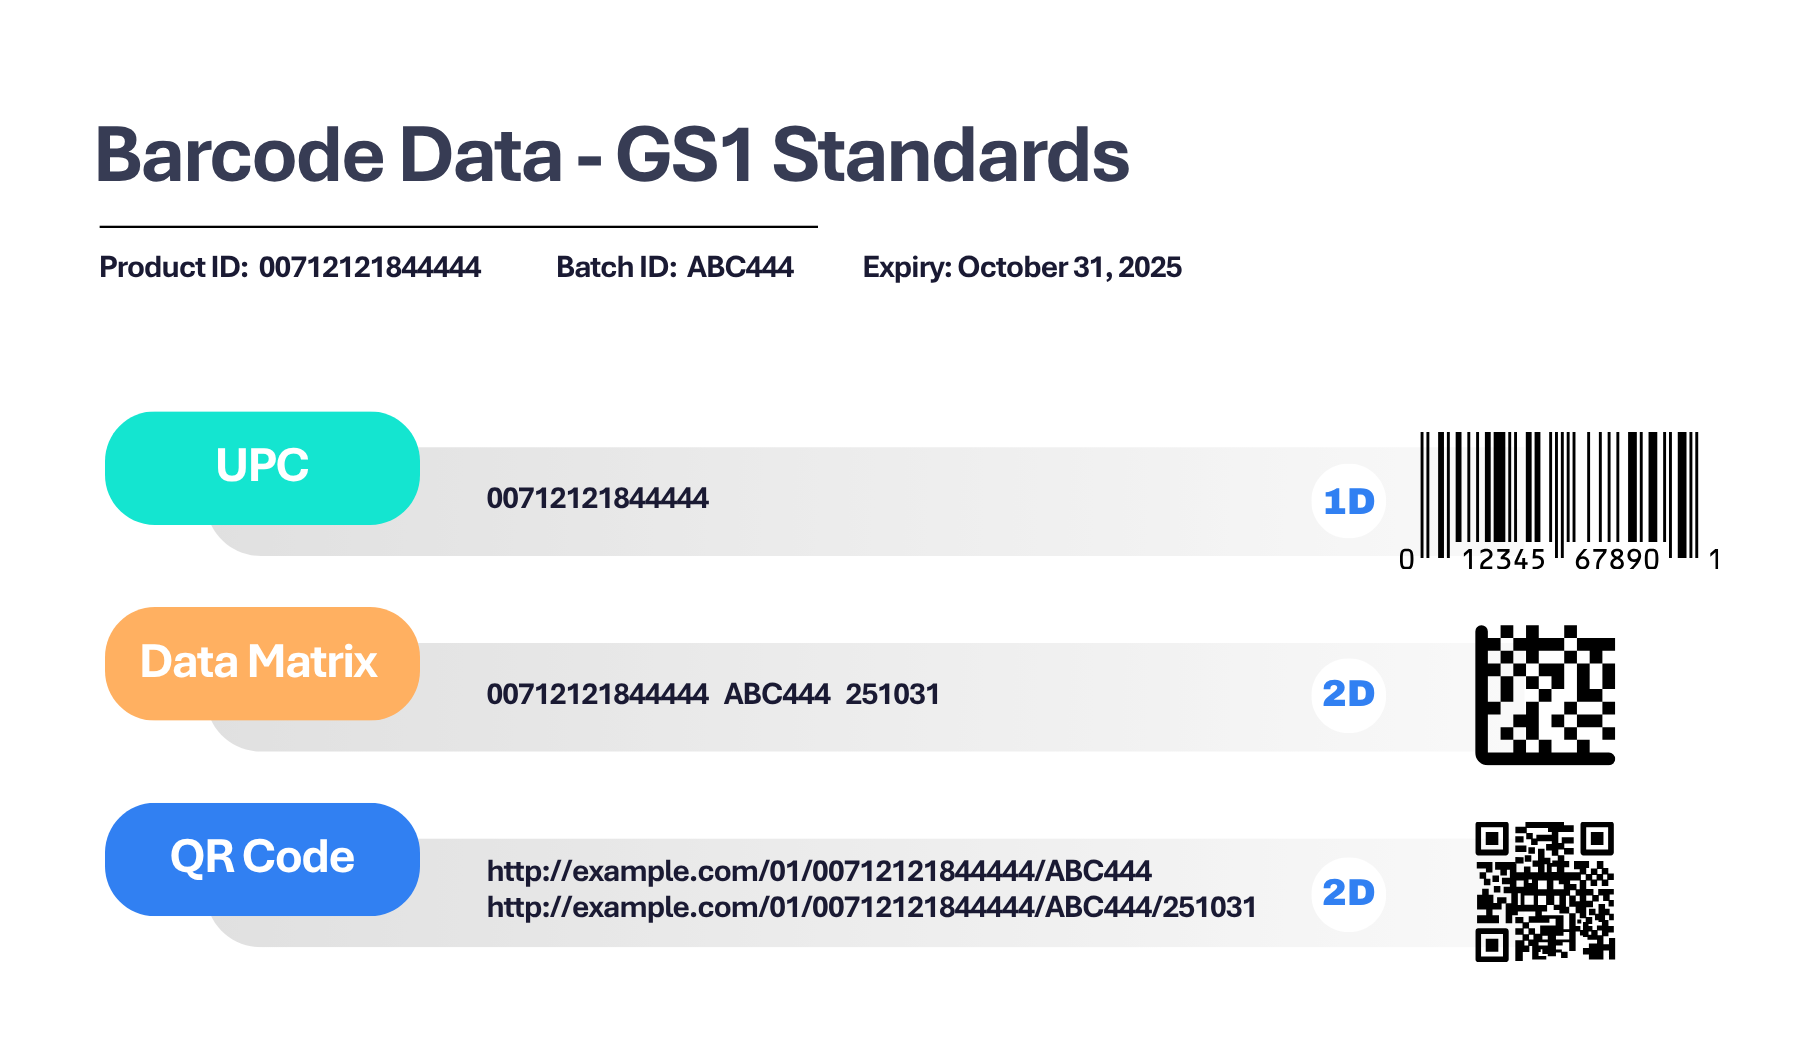This screenshot has width=1800, height=1050.
Task: Click the UPC row number 00712121844444
Action: point(597,498)
